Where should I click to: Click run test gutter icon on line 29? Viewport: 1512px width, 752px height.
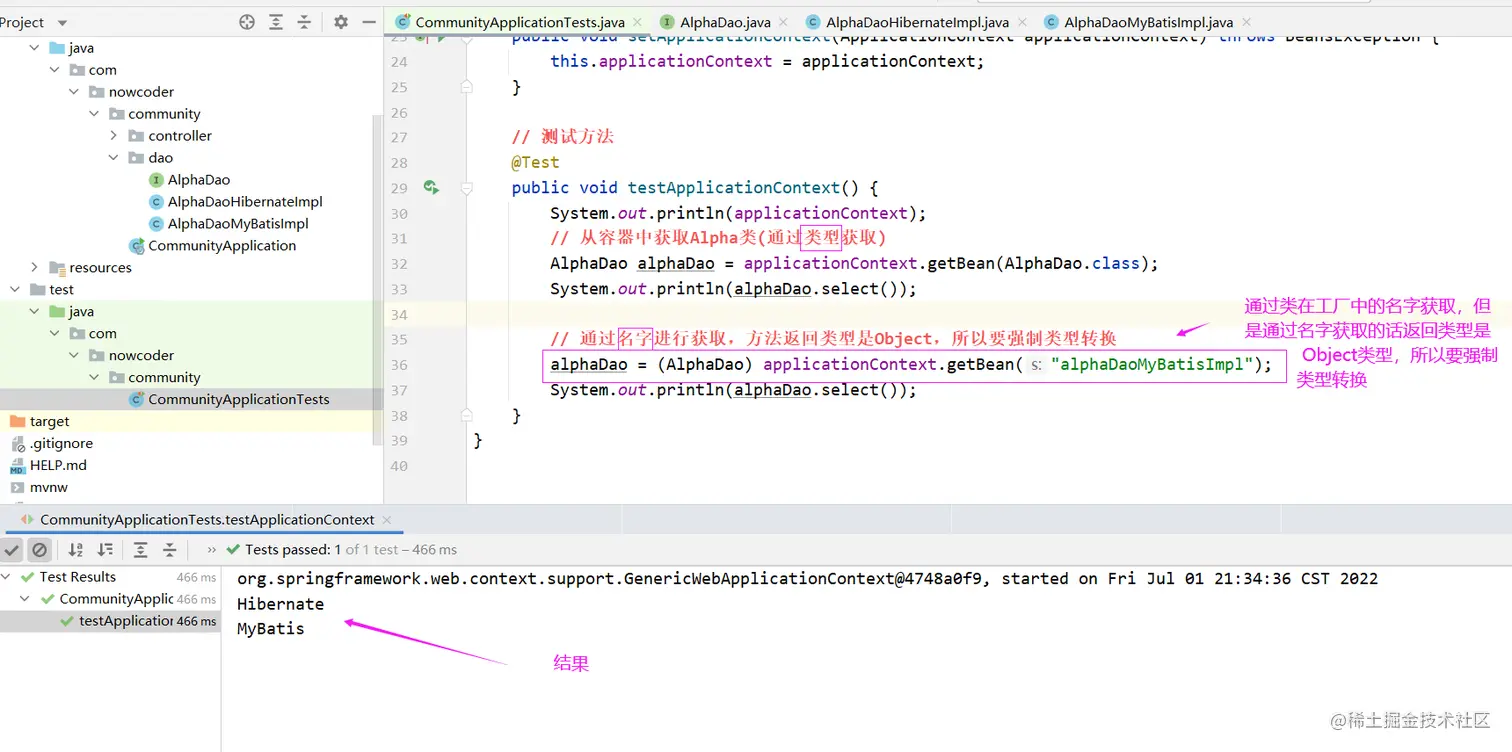(x=431, y=187)
